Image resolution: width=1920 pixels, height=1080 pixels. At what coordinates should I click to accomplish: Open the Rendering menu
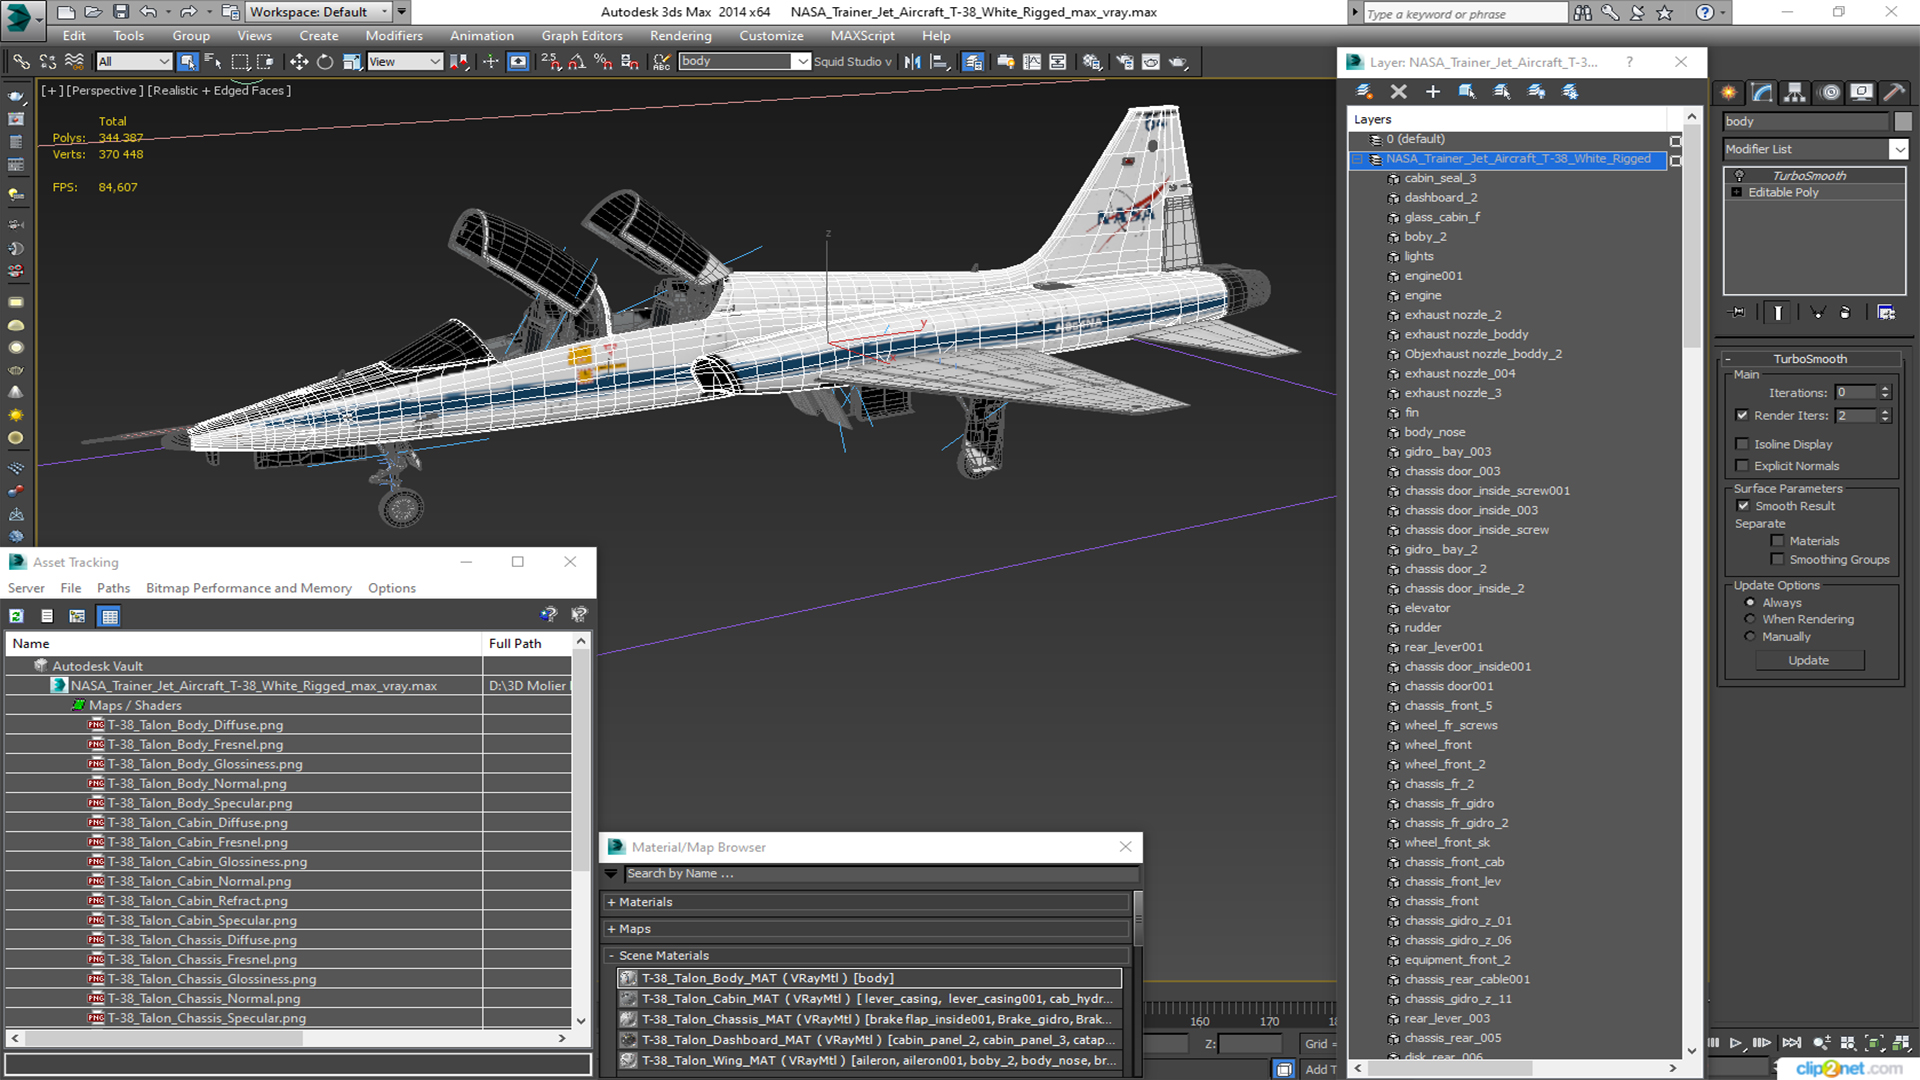(680, 36)
